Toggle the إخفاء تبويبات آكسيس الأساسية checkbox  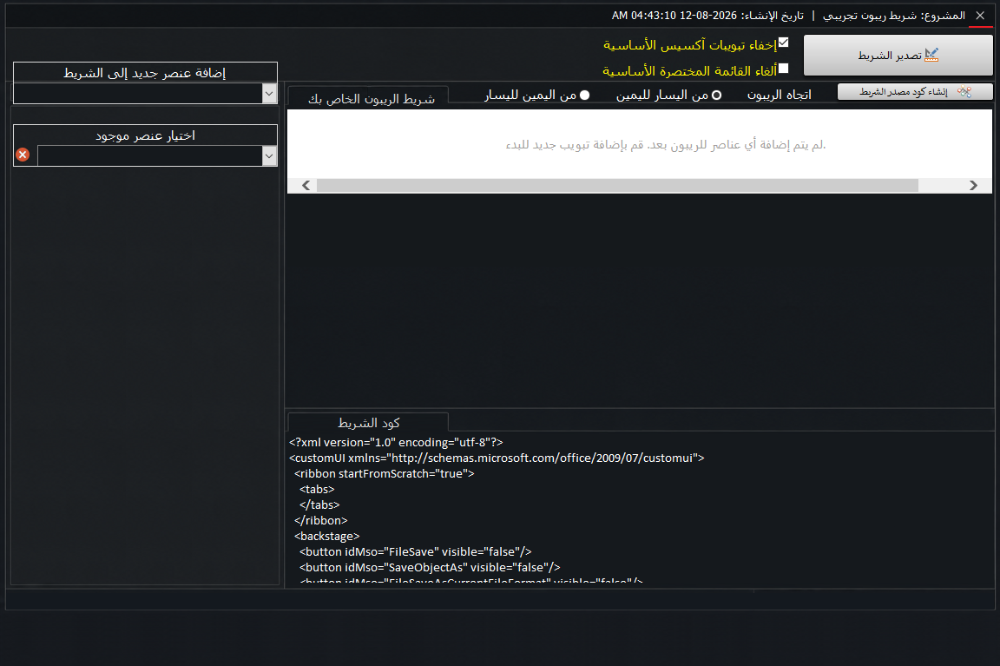(784, 43)
